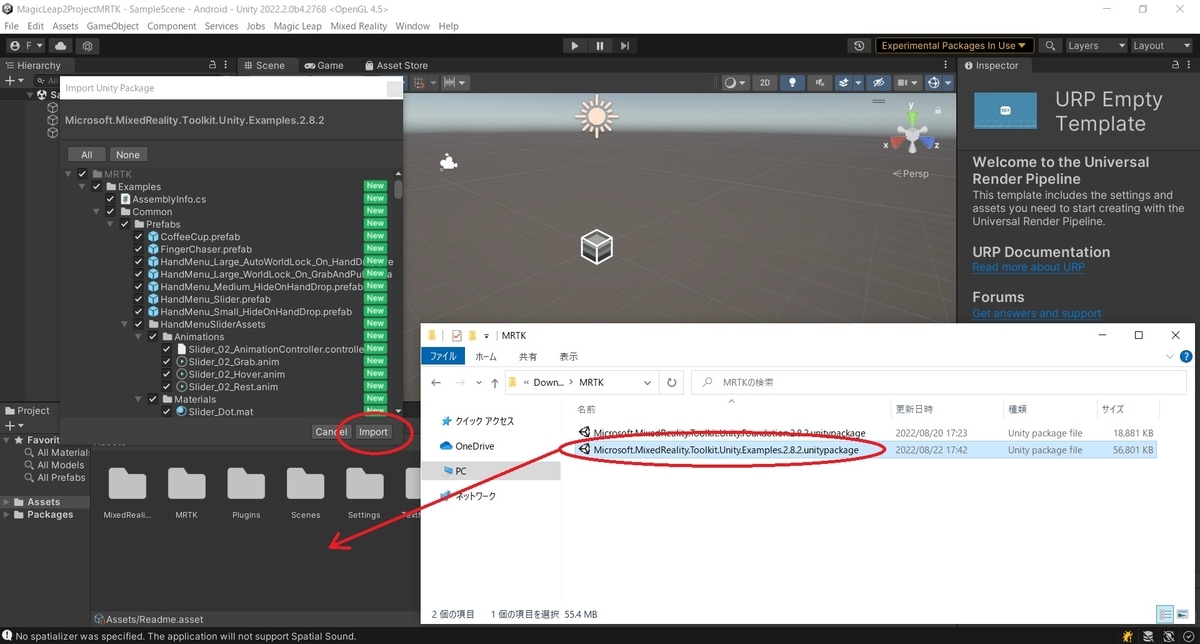Open the Layout dropdown
This screenshot has height=644, width=1200.
point(1159,46)
